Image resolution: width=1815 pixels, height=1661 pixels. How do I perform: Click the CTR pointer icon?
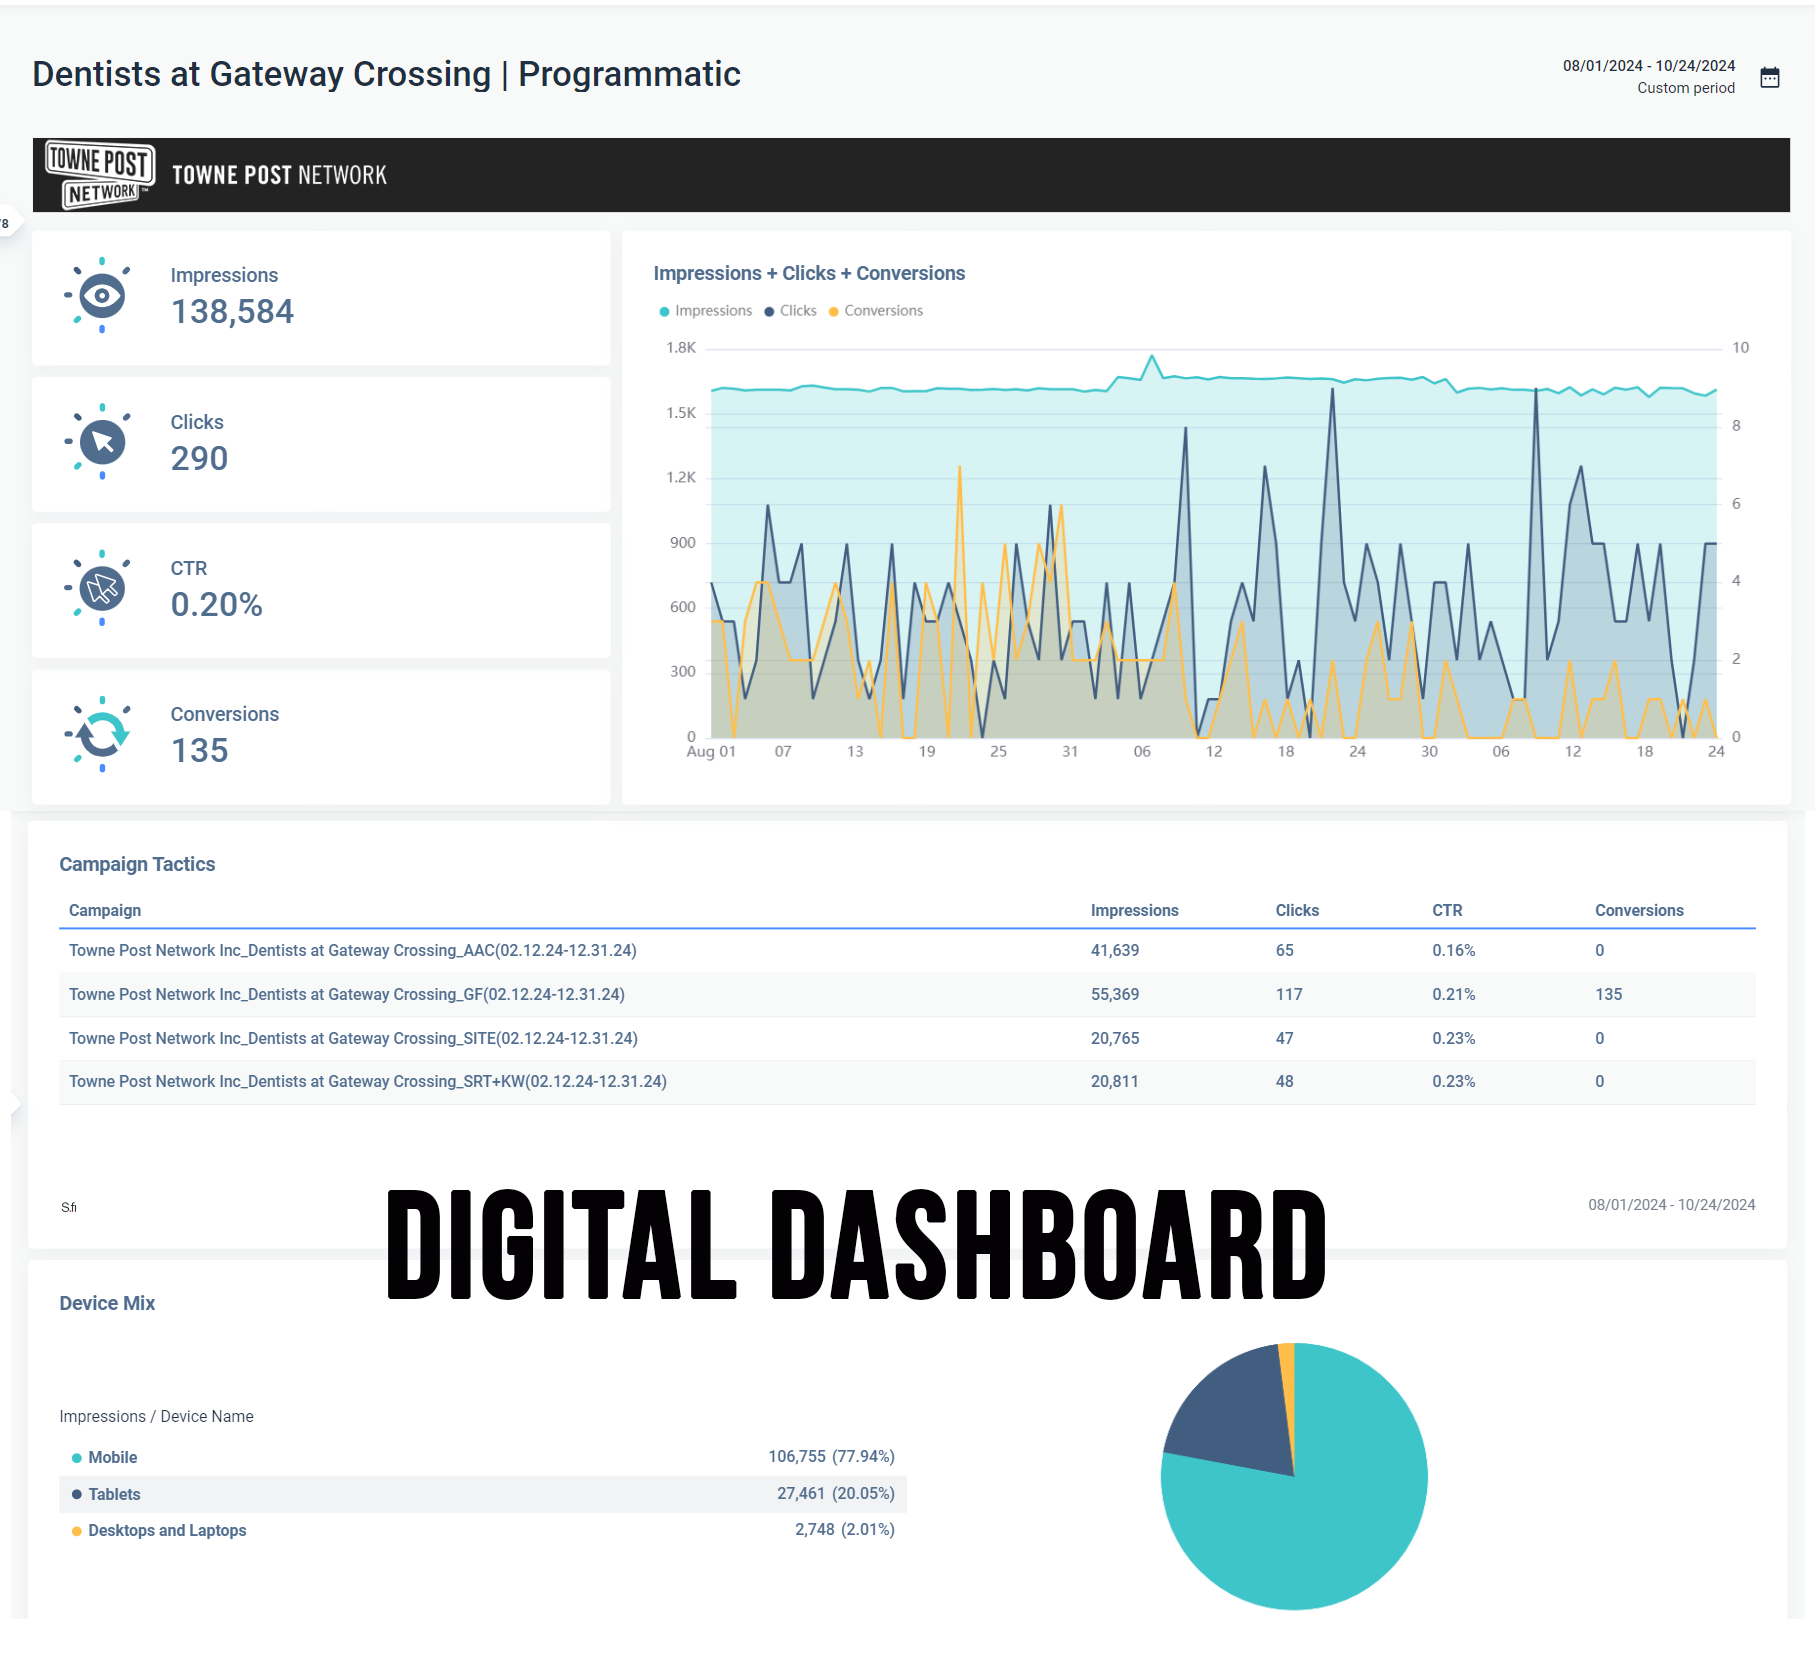(101, 588)
